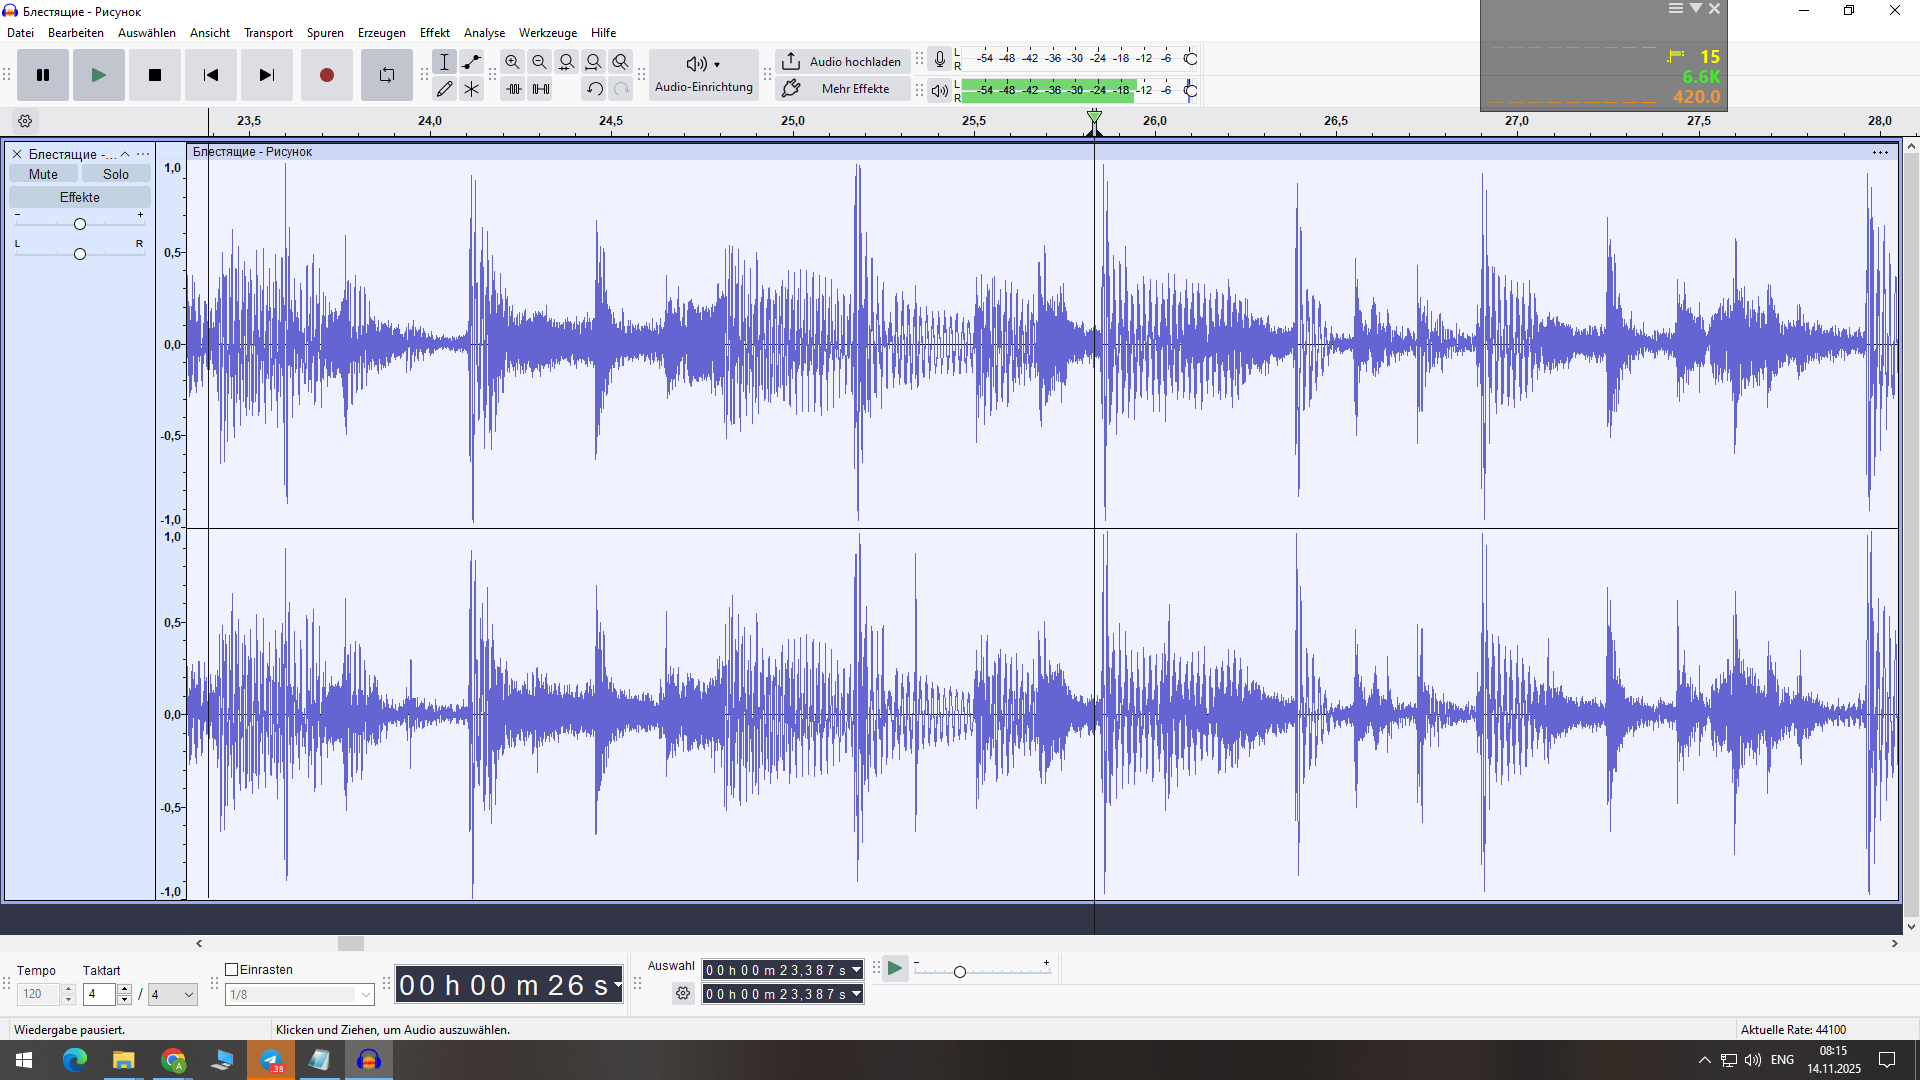Image resolution: width=1920 pixels, height=1080 pixels.
Task: Solo the Блестящие track
Action: pyautogui.click(x=116, y=174)
